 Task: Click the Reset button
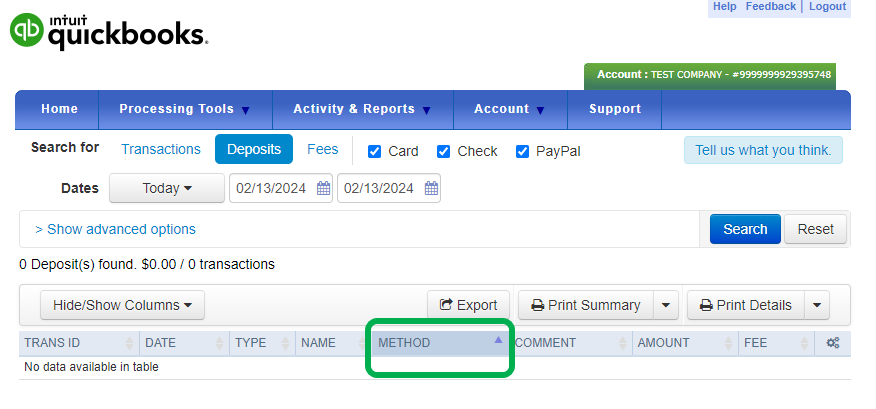click(816, 229)
